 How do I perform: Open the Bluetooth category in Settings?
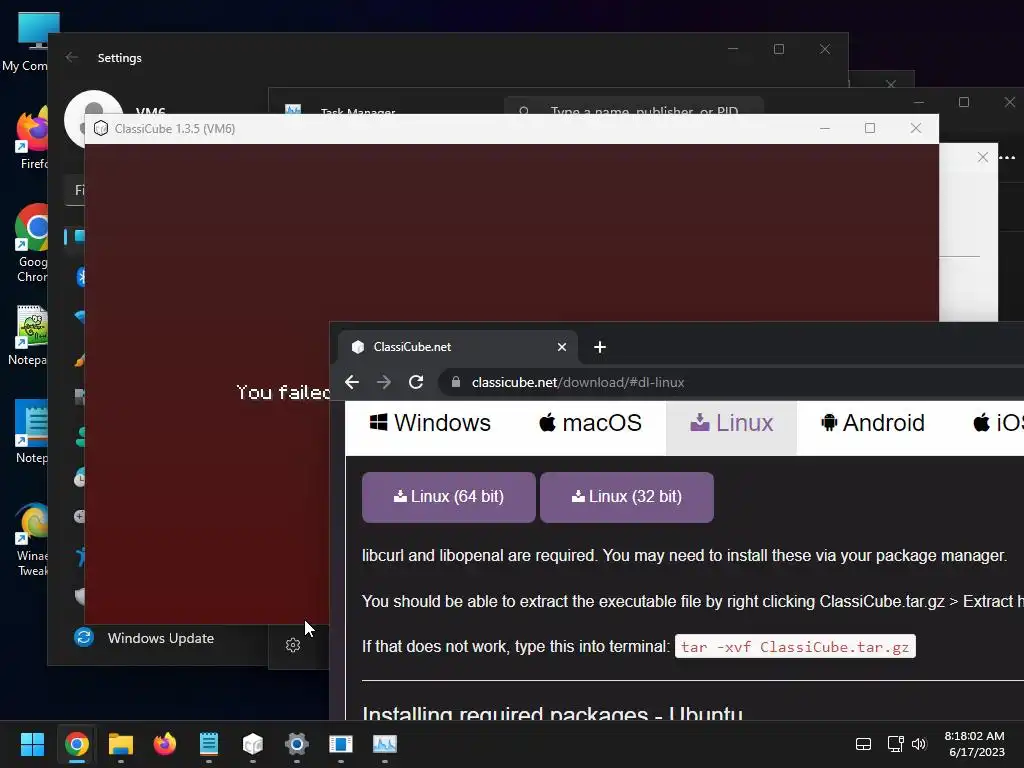80,277
